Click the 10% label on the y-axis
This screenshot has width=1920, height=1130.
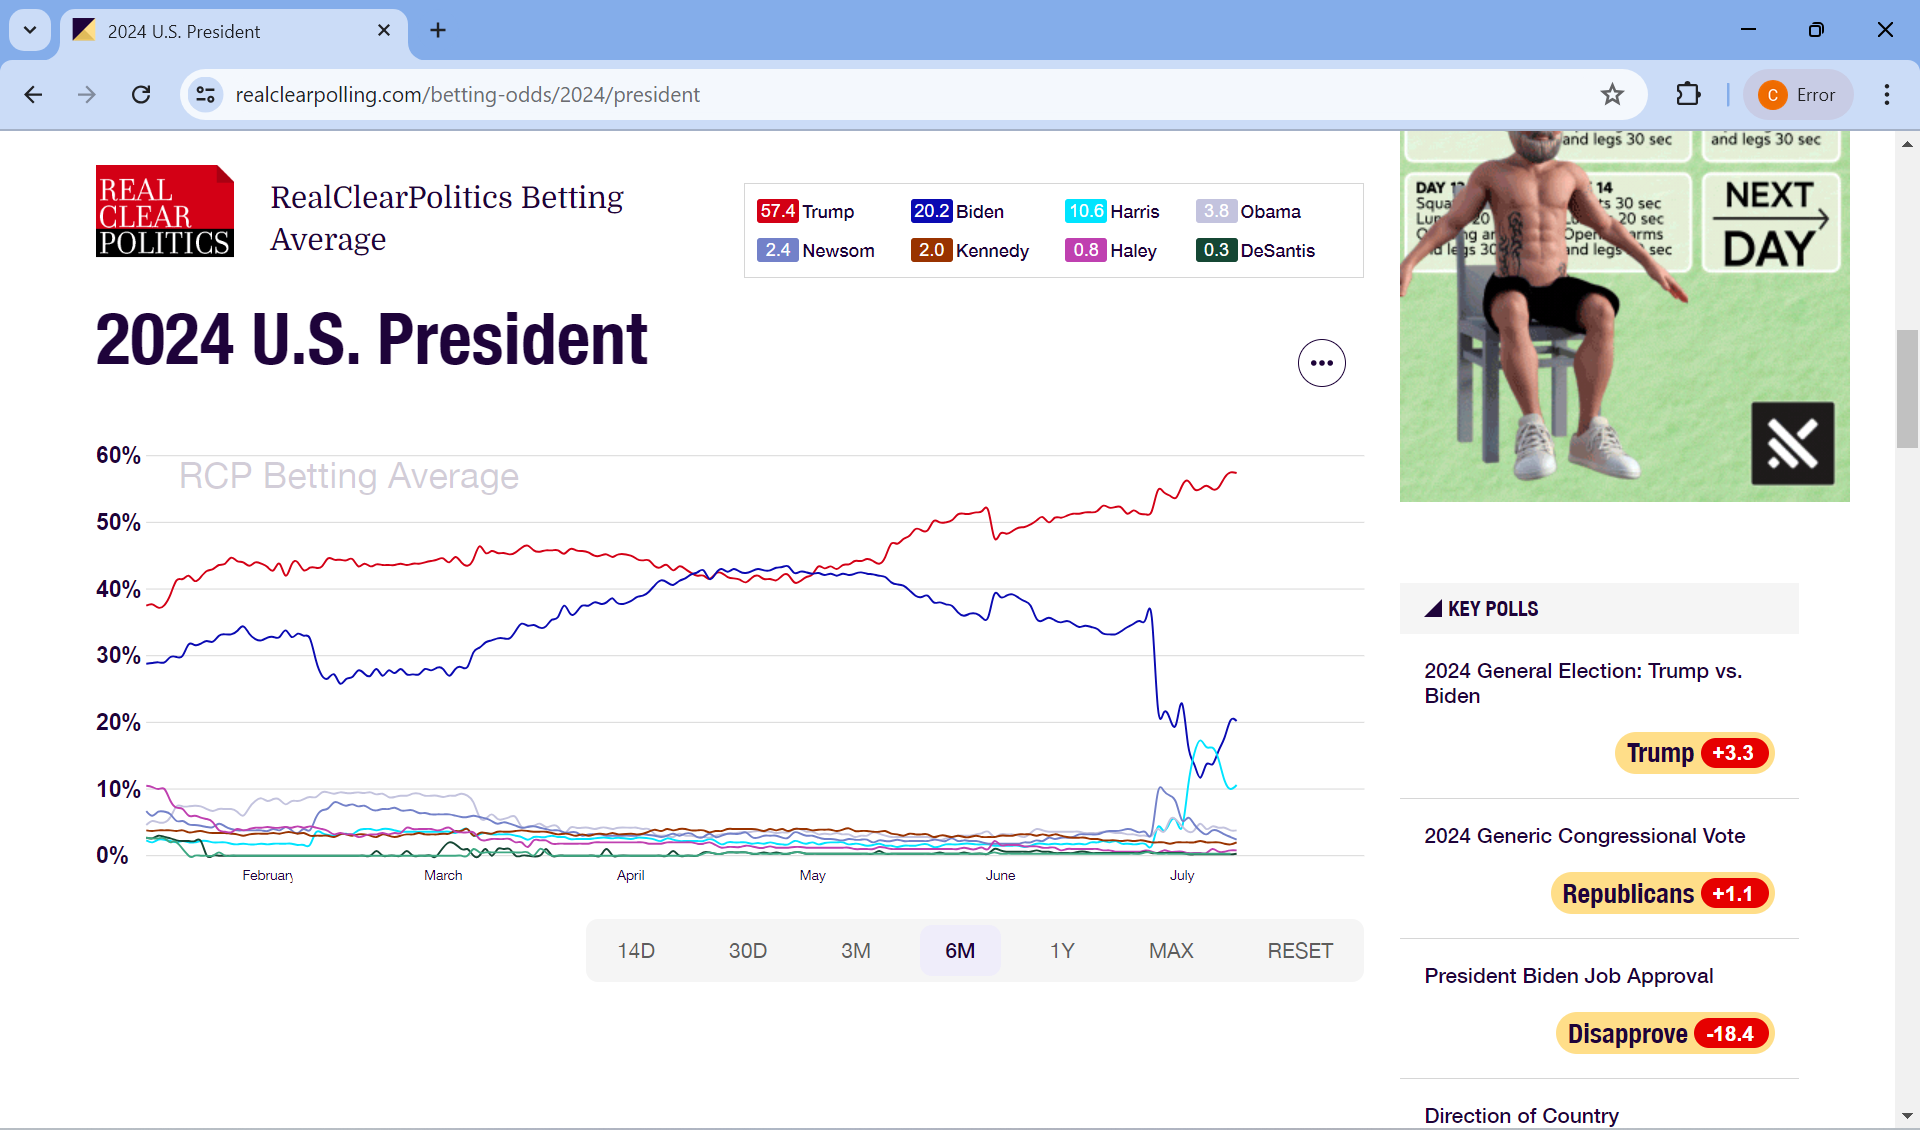[118, 789]
